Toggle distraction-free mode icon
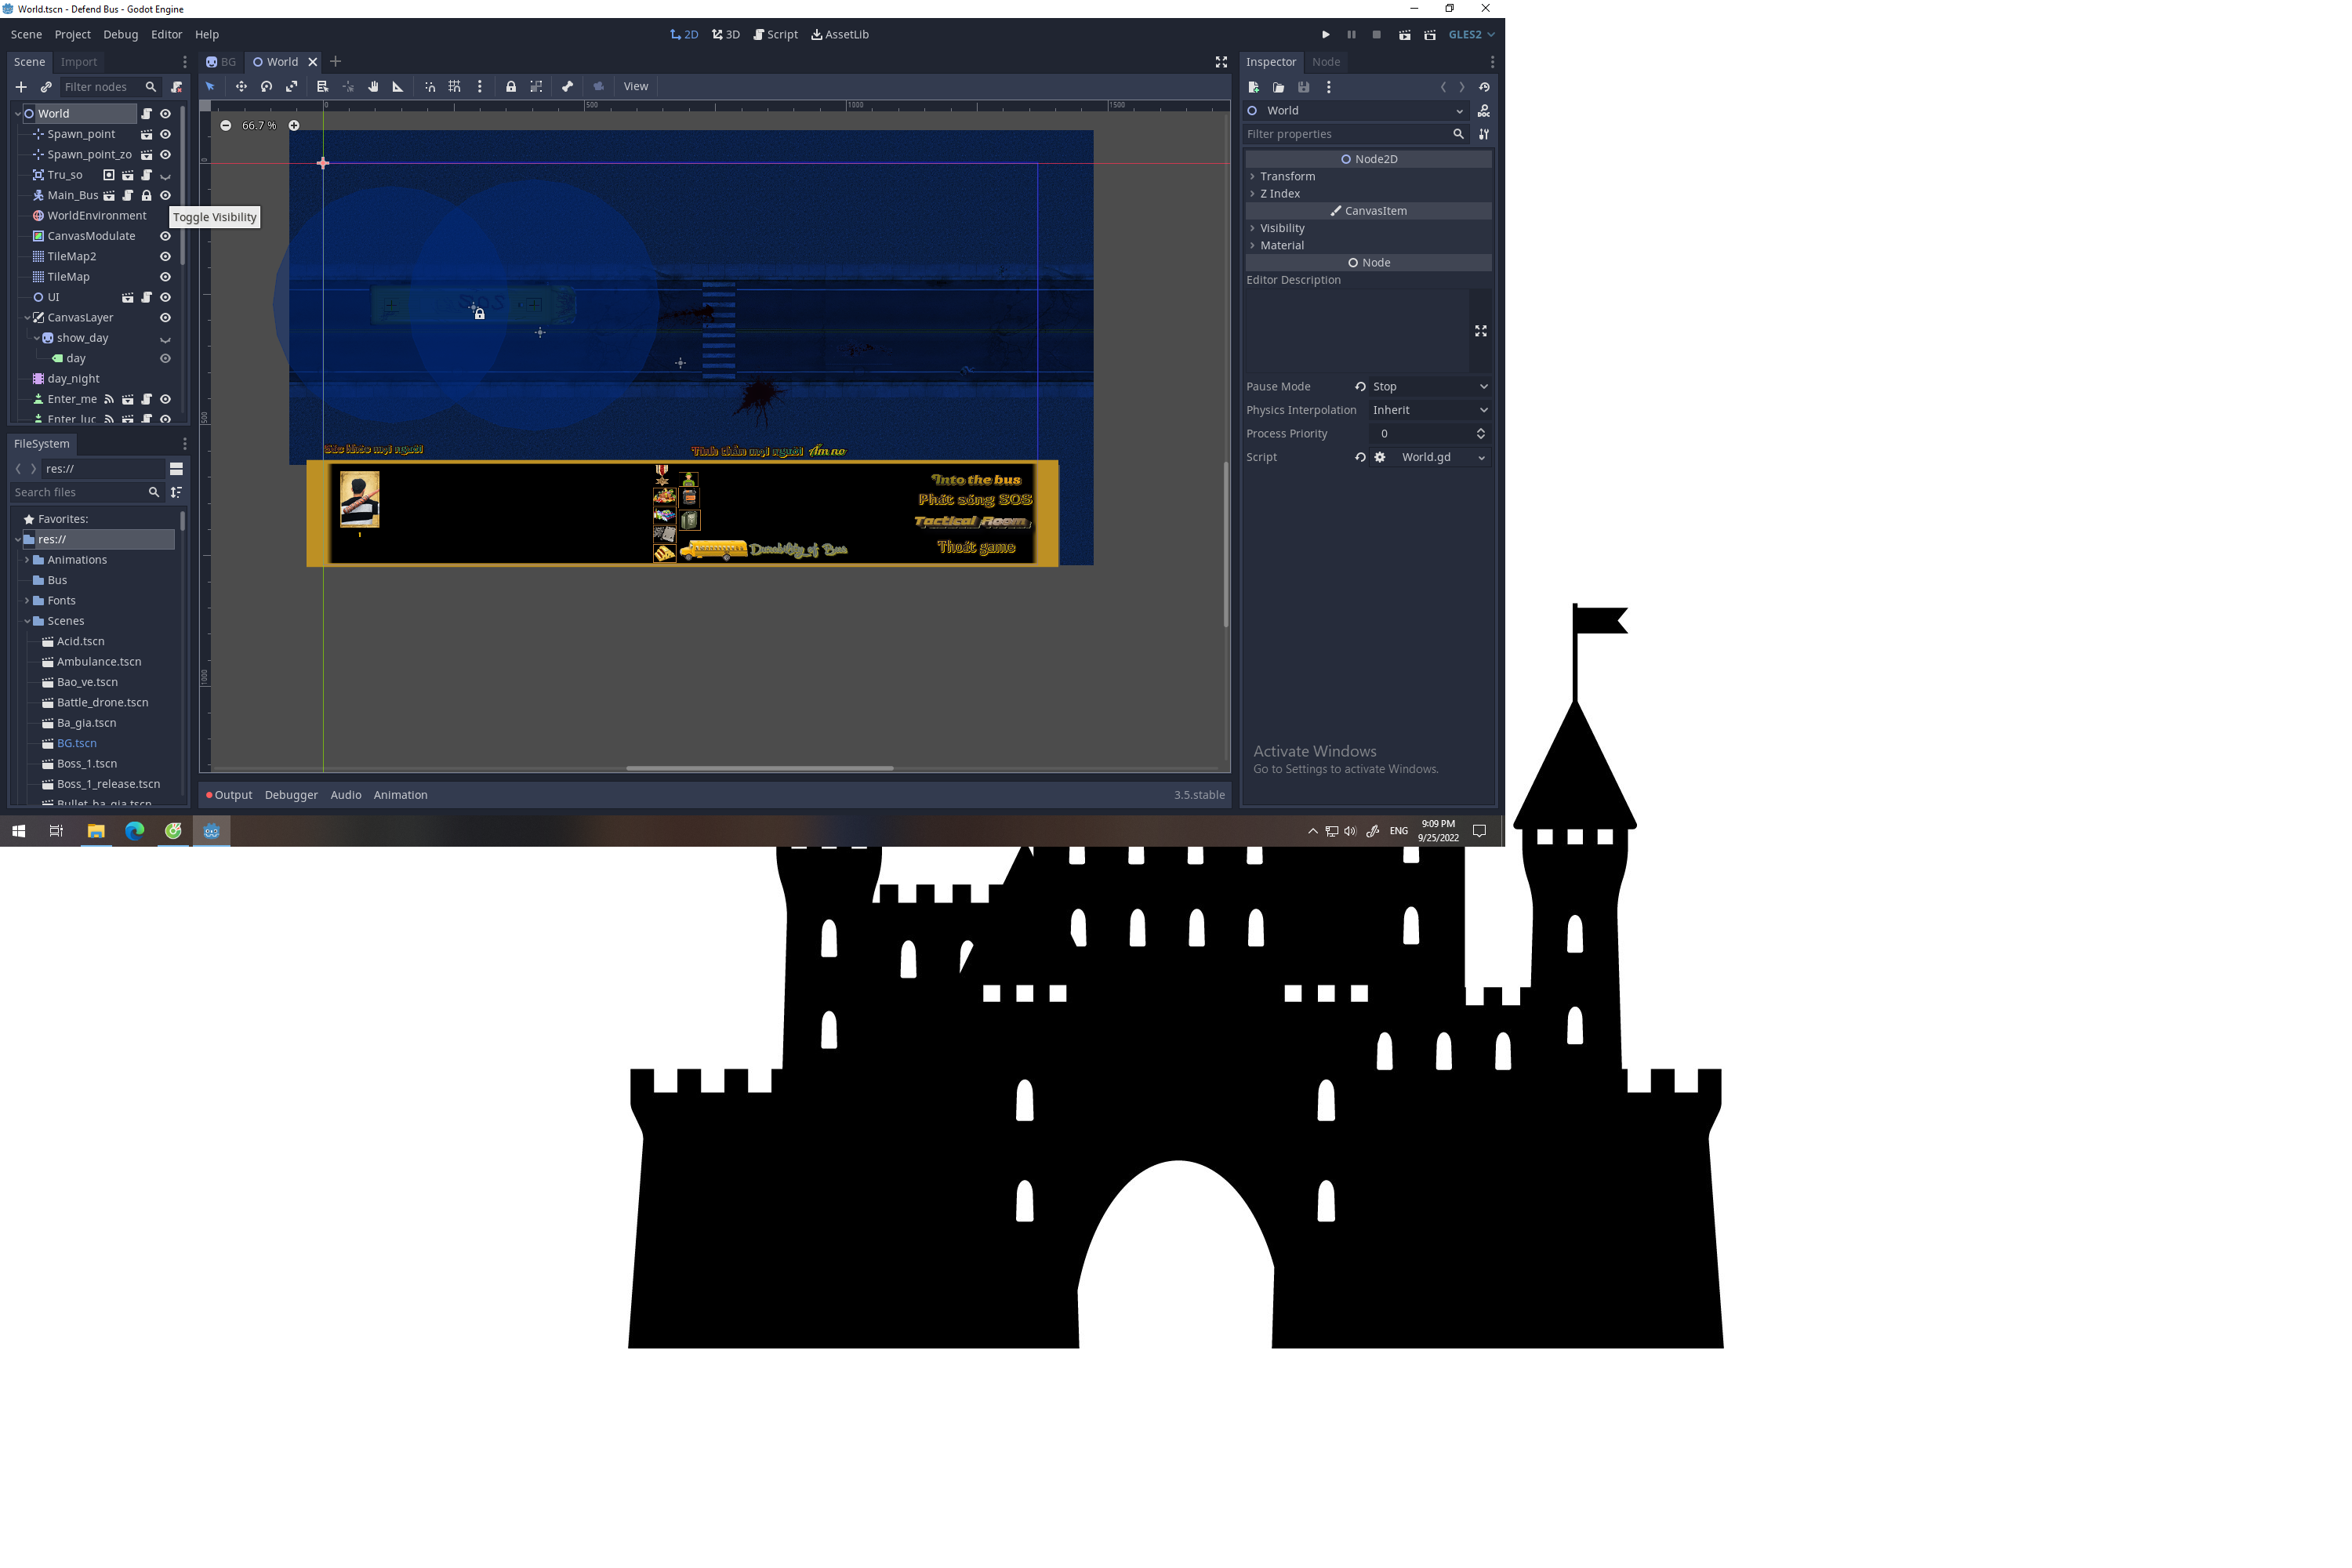 1221,62
